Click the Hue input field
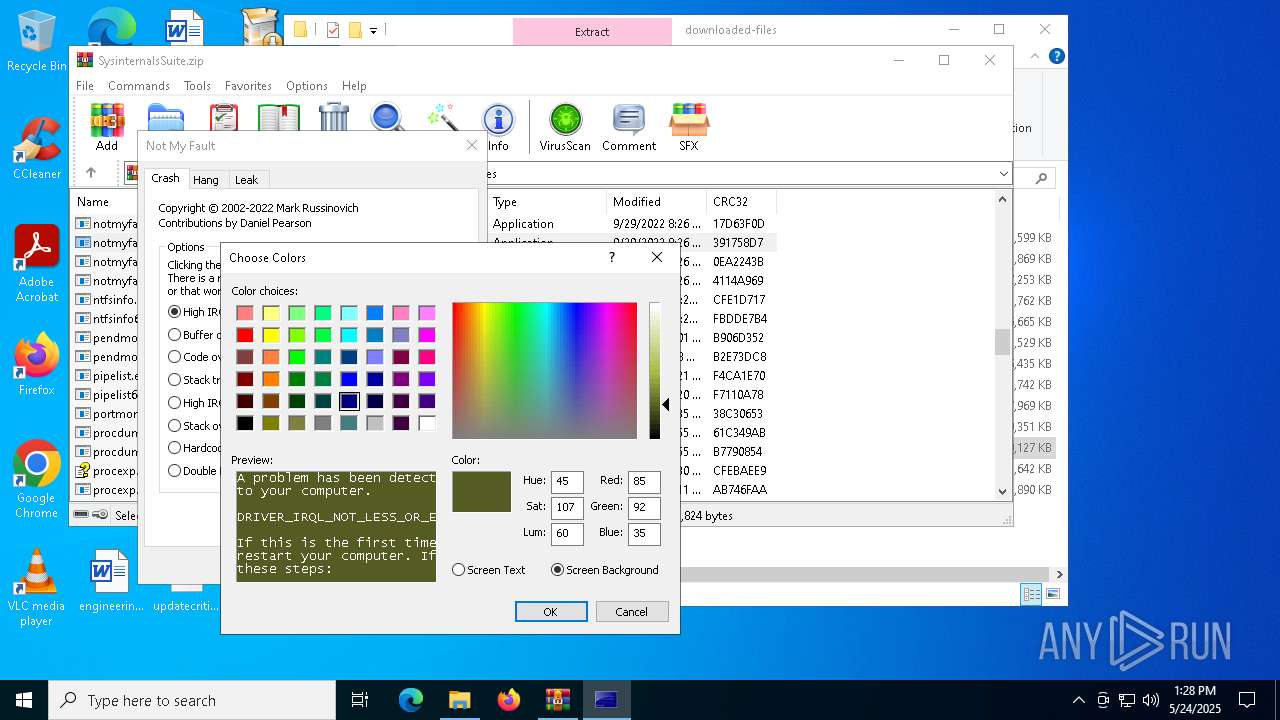 567,481
